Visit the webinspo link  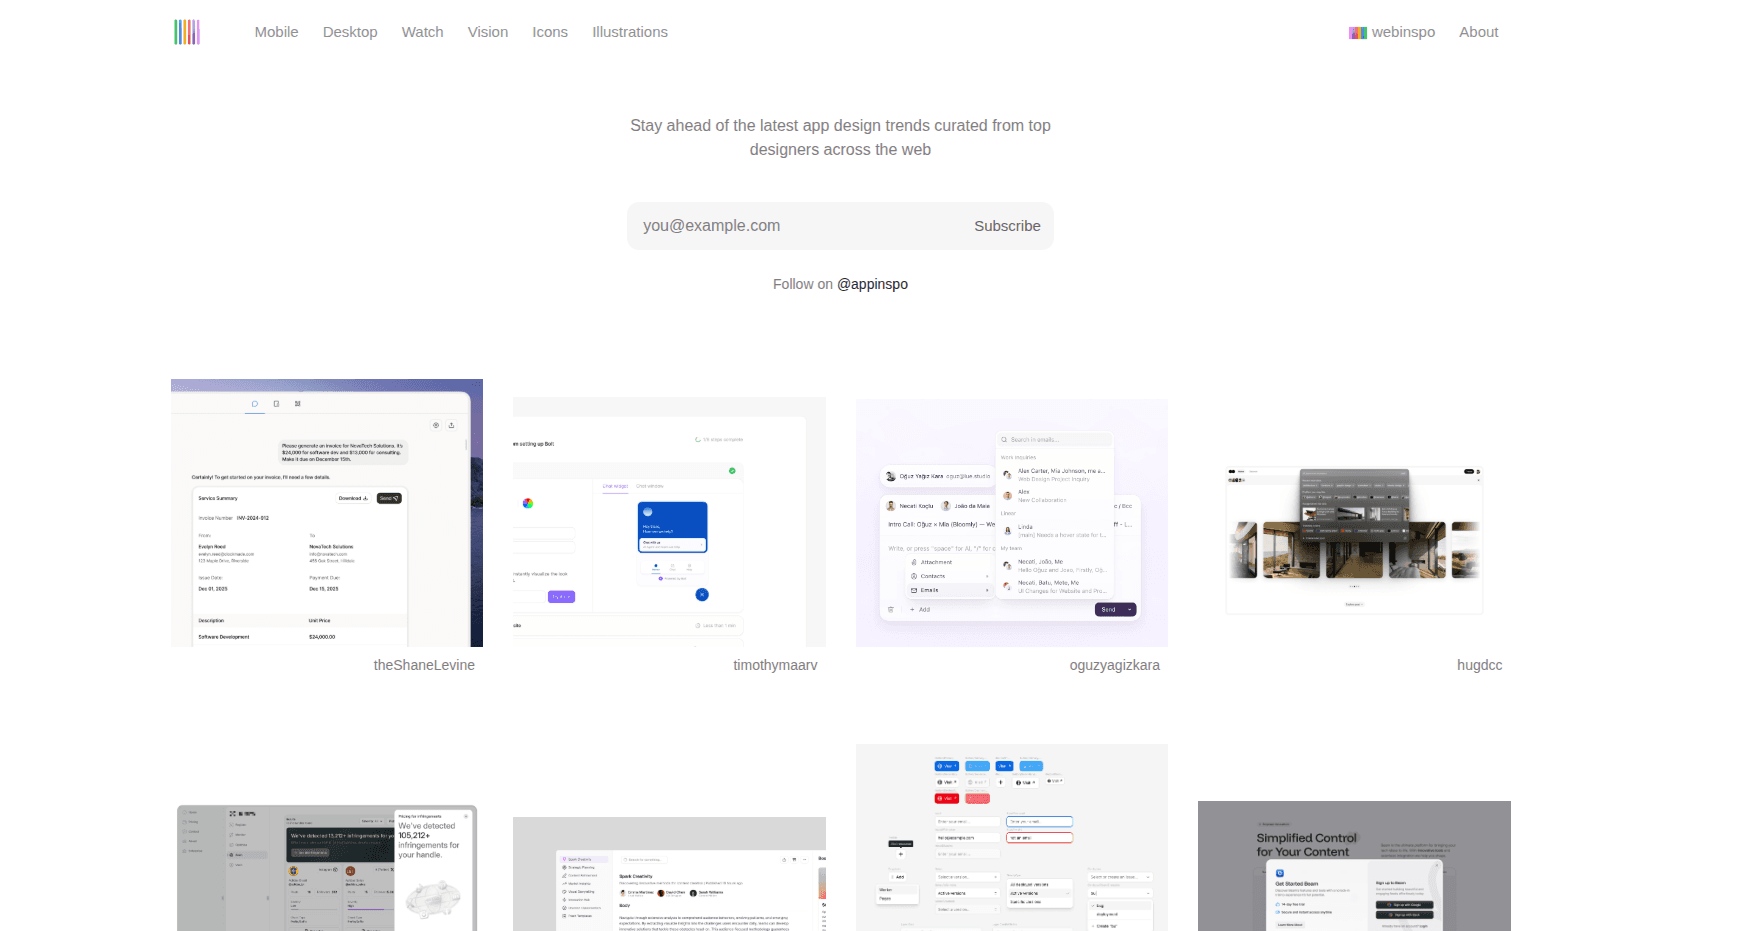tap(1402, 32)
